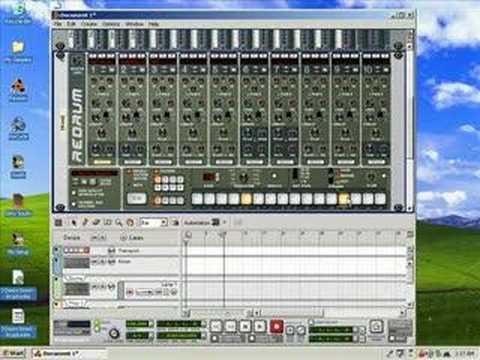
Task: Select the Hand tool in sequencer toolbar
Action: pos(130,222)
